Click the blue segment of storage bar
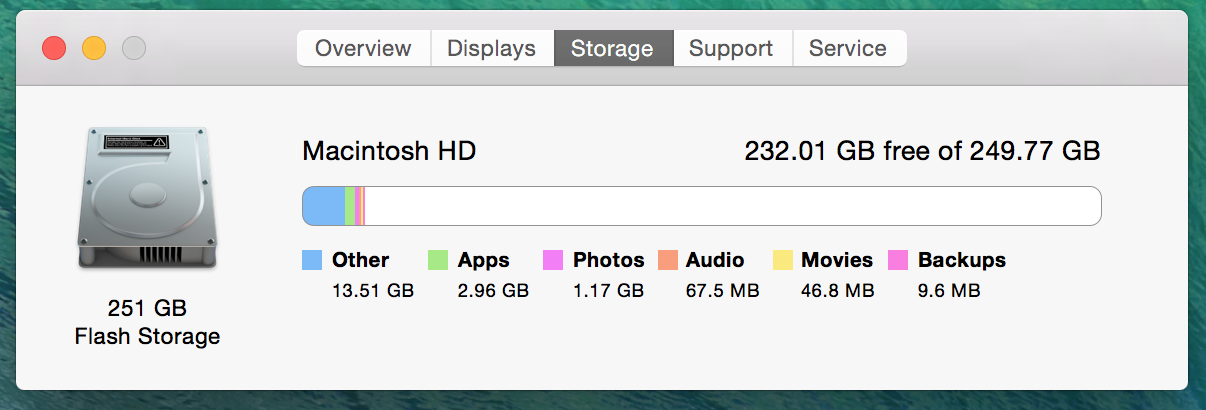The width and height of the screenshot is (1206, 410). 324,206
